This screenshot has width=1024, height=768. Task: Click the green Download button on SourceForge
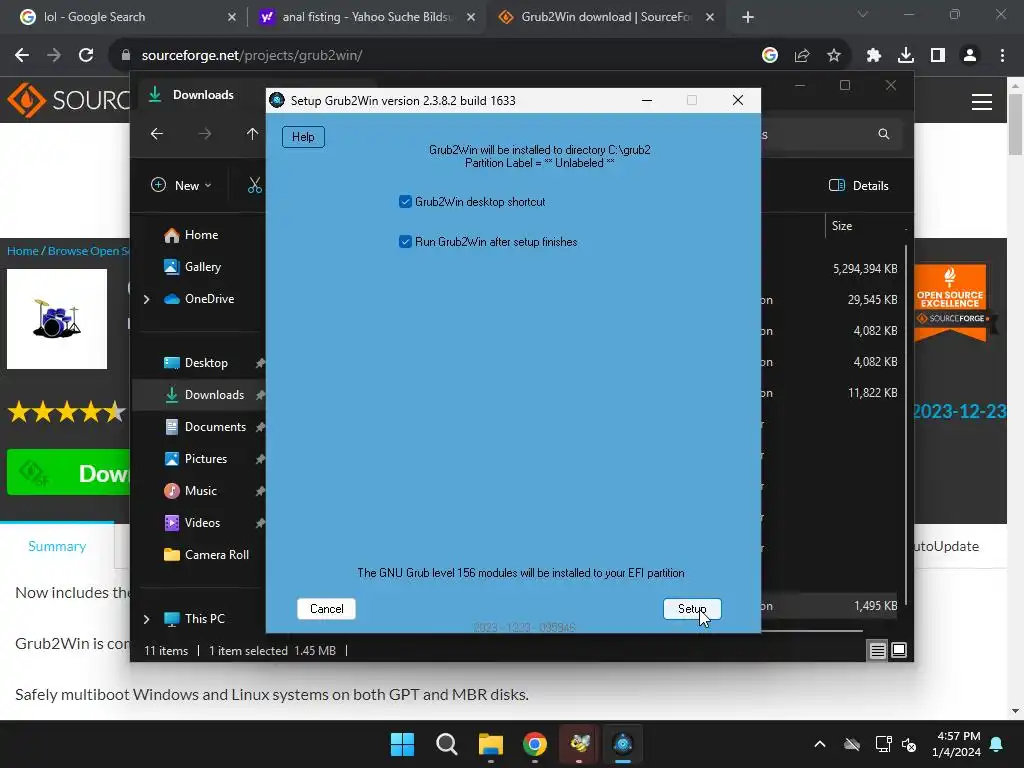click(69, 473)
